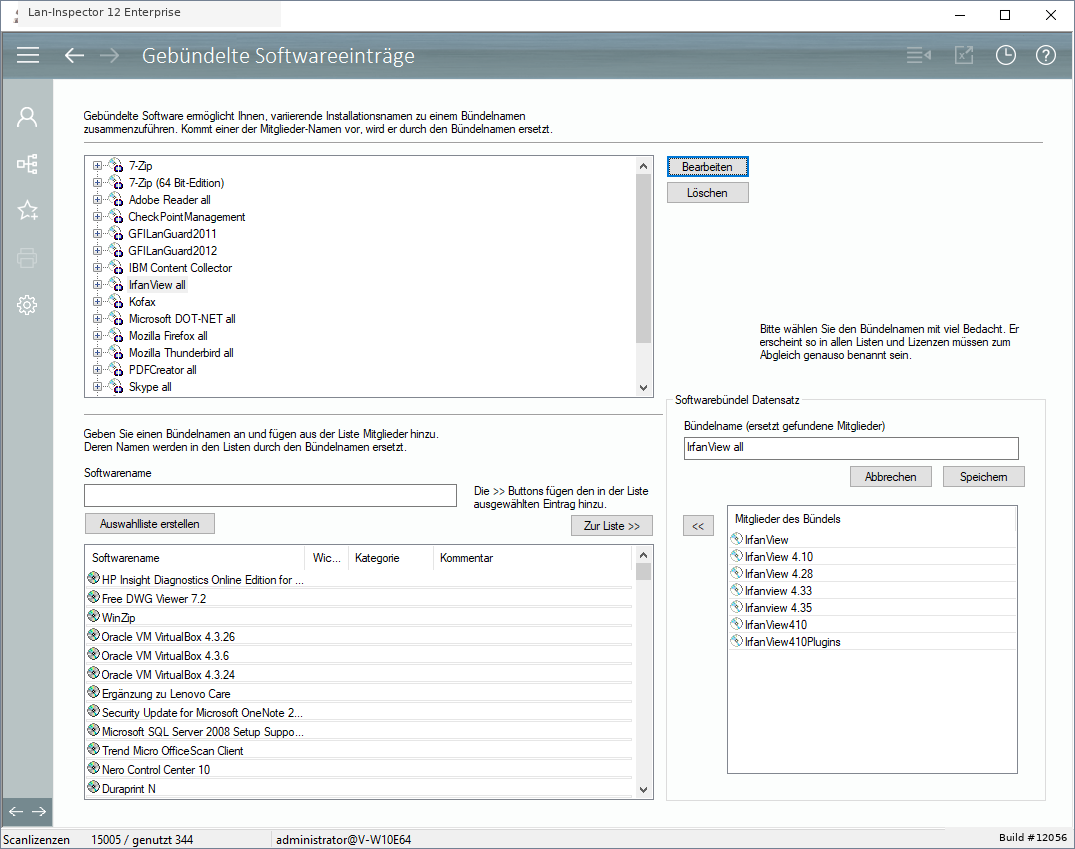Click the bottom-left sidebar right arrow

click(x=39, y=812)
